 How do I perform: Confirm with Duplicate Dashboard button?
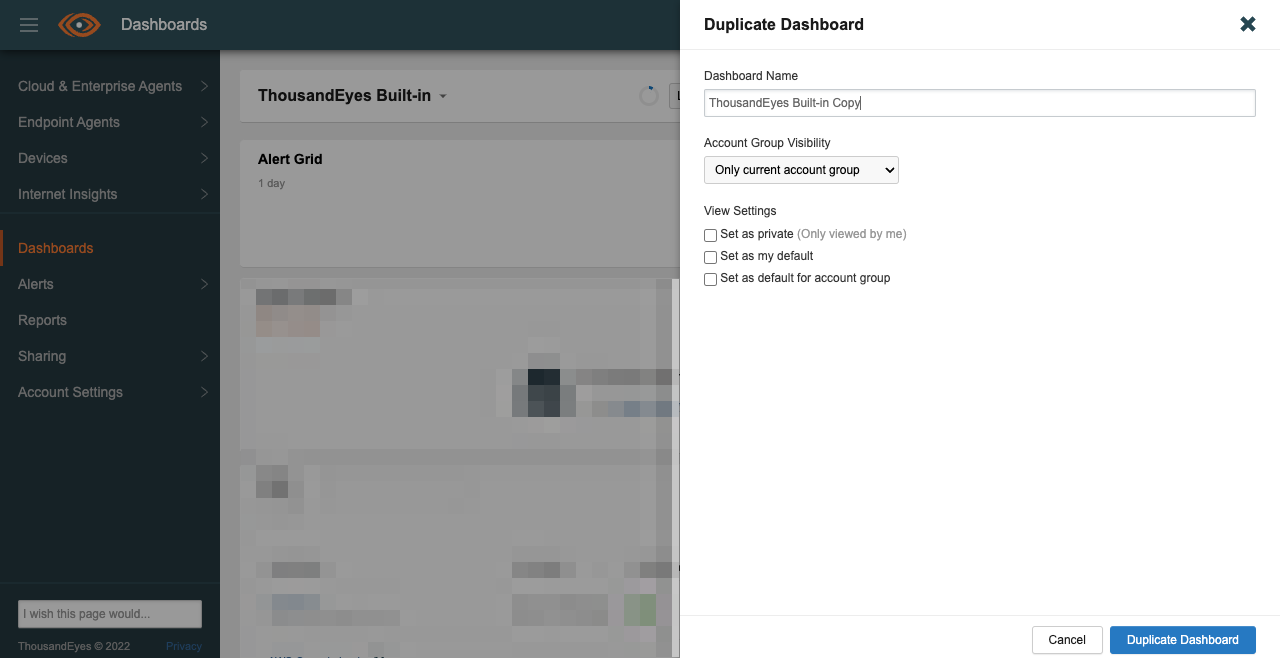pyautogui.click(x=1183, y=640)
